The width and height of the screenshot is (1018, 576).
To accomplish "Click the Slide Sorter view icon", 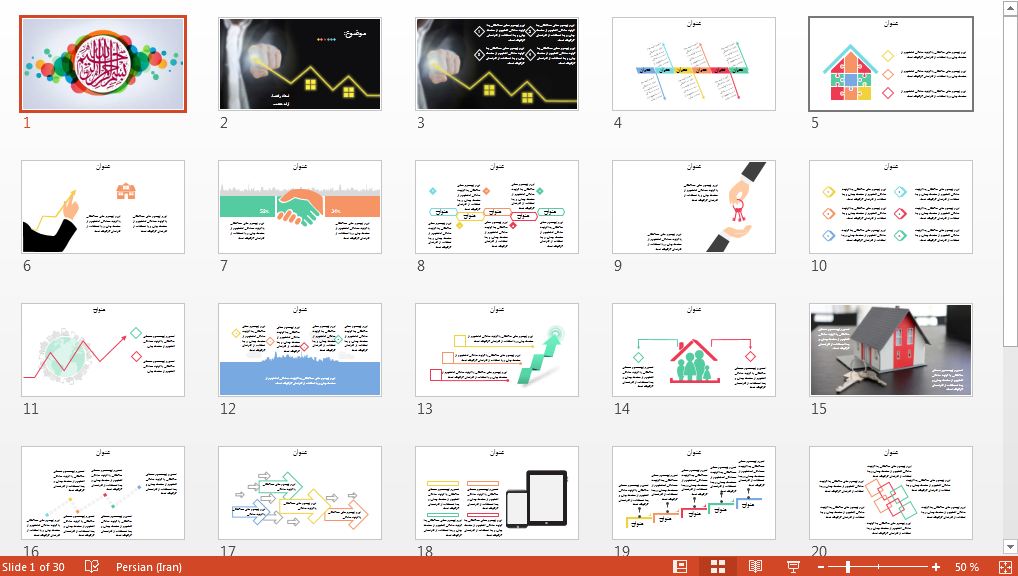I will coord(718,567).
